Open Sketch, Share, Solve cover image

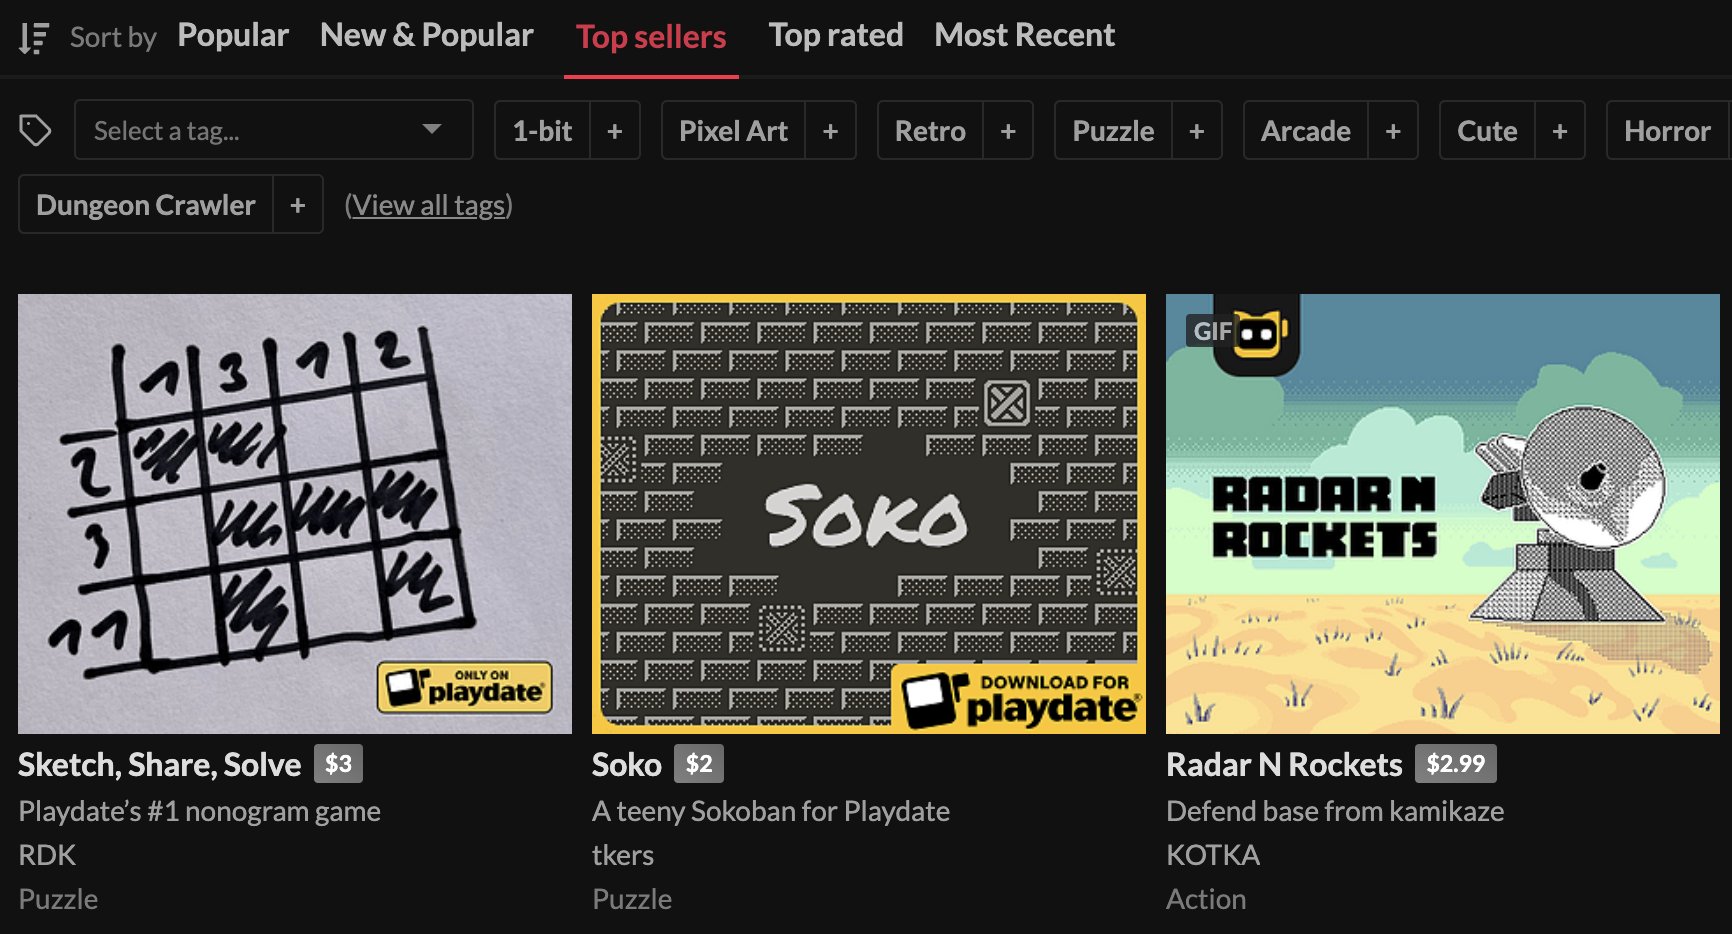pyautogui.click(x=295, y=513)
